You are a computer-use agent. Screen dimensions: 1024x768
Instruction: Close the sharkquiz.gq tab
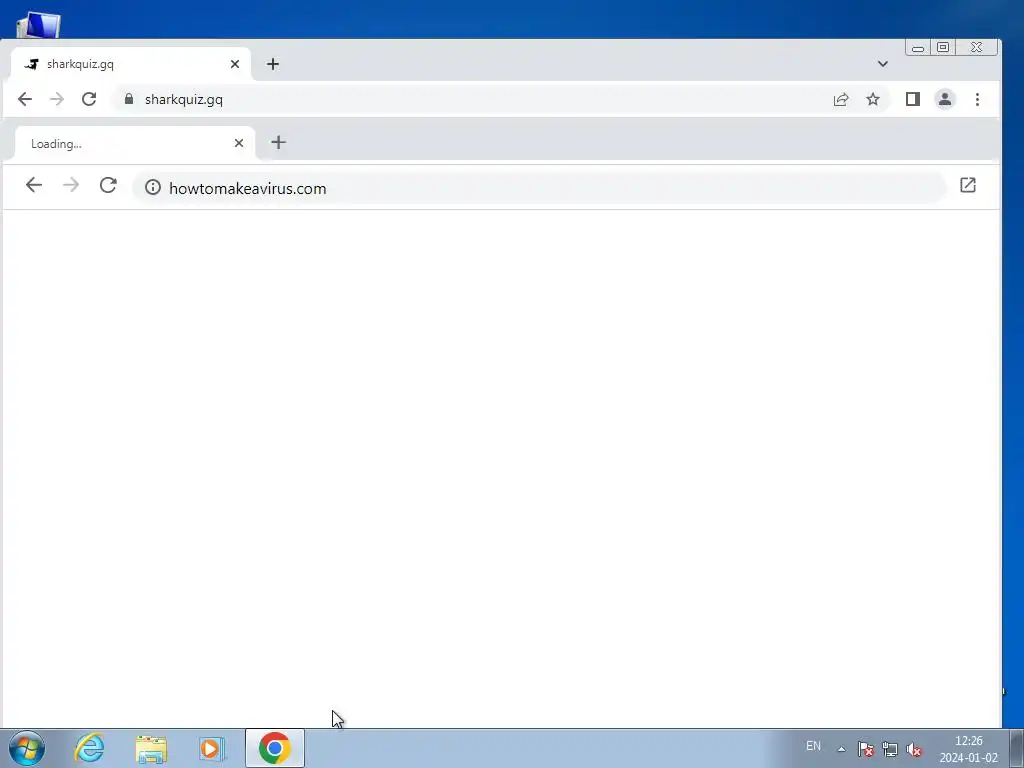pos(235,64)
